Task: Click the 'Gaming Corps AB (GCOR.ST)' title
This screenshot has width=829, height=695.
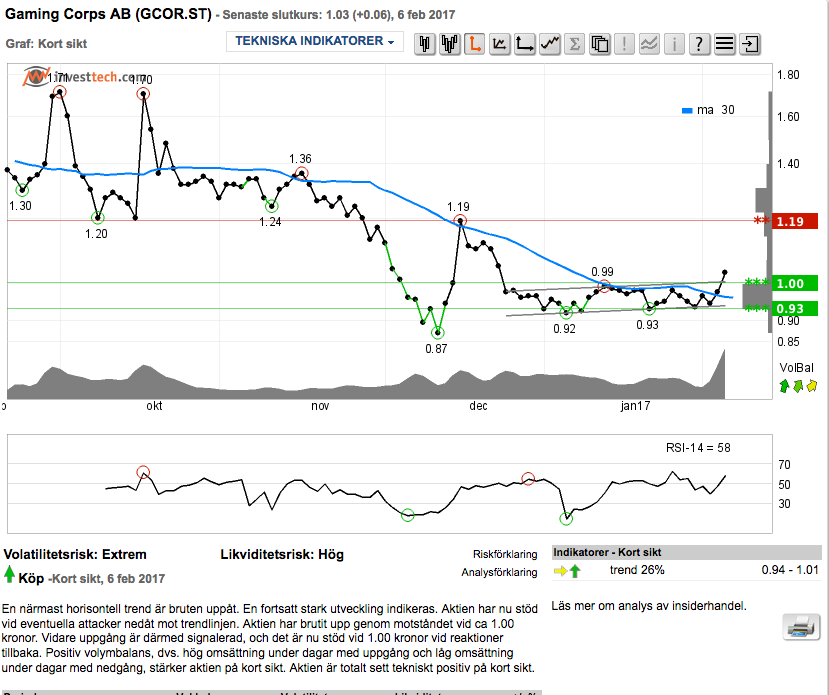Action: point(108,14)
